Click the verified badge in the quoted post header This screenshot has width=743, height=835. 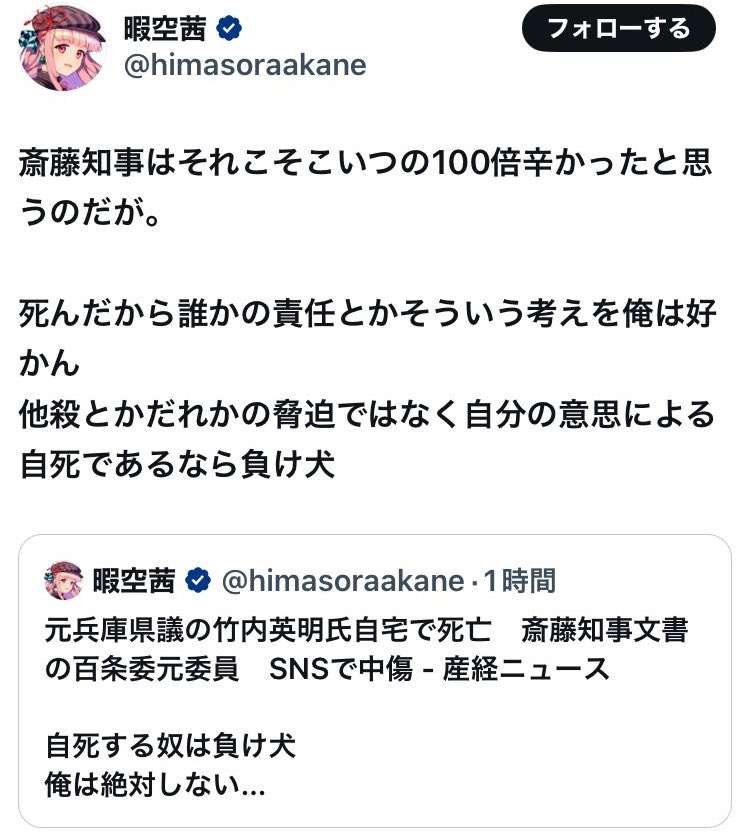point(198,580)
